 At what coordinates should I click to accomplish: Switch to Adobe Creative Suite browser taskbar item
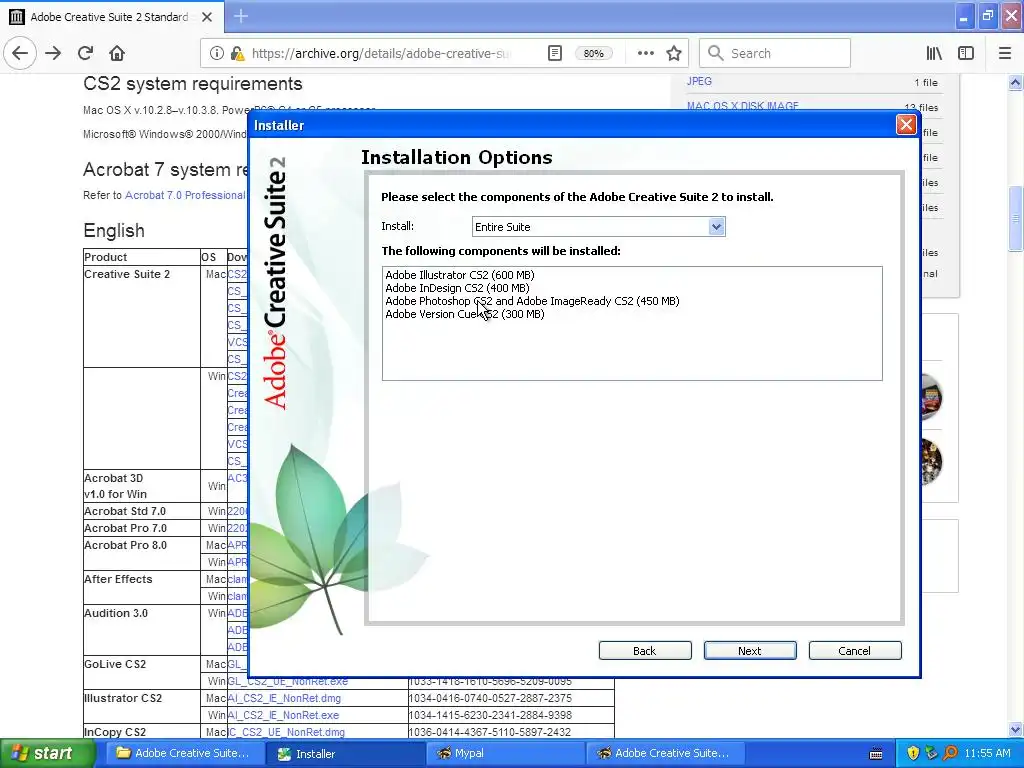[x=665, y=753]
